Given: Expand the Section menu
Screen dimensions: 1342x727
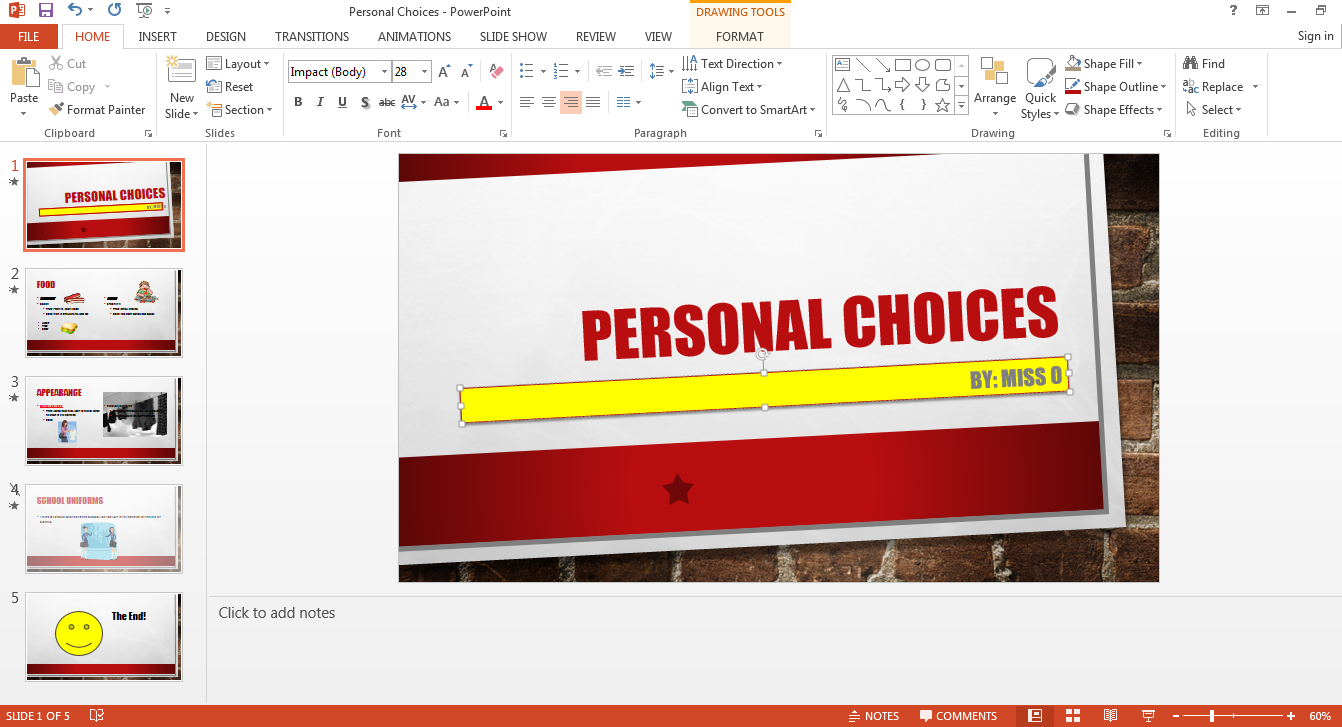Looking at the screenshot, I should (x=240, y=110).
